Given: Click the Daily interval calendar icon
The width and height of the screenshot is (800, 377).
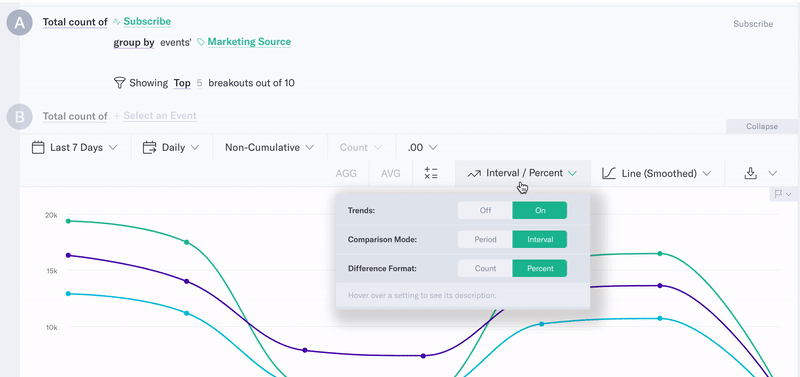Looking at the screenshot, I should tap(149, 147).
